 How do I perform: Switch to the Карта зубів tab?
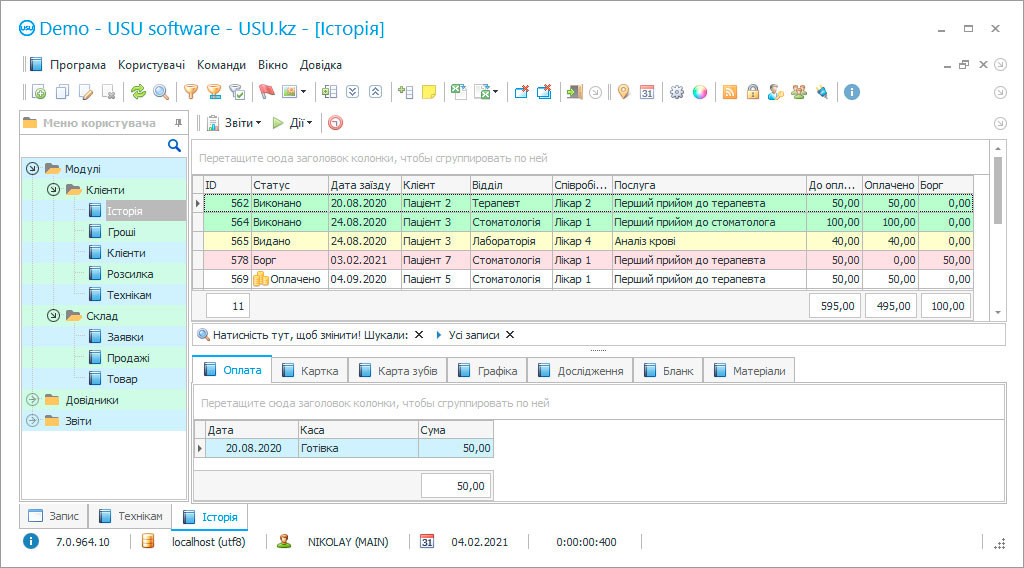(398, 371)
